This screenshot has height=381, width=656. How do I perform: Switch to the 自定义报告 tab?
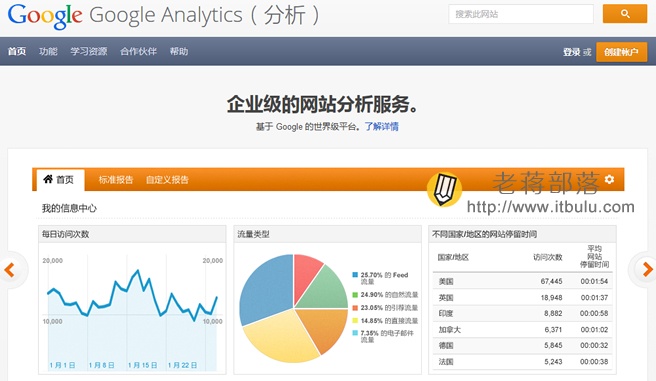point(167,180)
